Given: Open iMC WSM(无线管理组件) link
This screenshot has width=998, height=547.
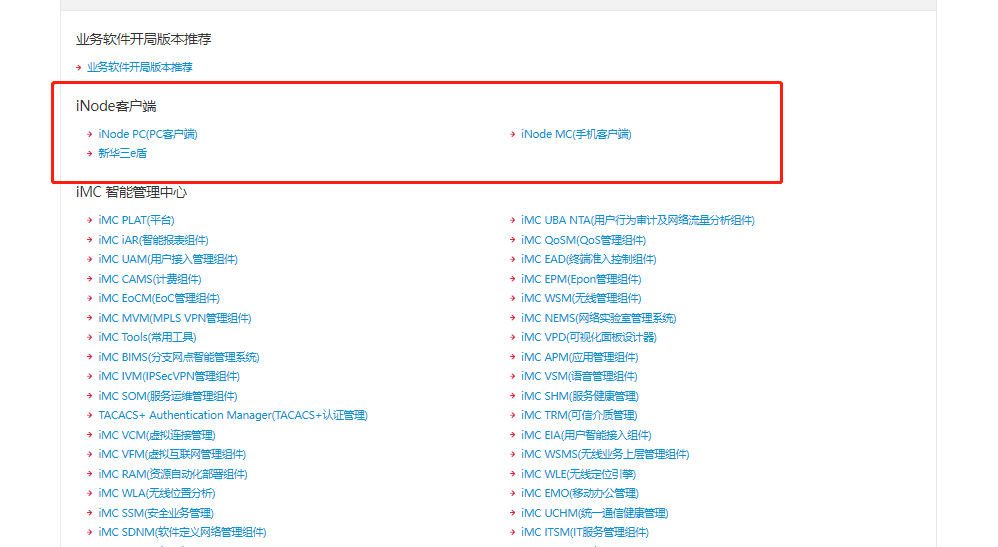Looking at the screenshot, I should point(581,298).
